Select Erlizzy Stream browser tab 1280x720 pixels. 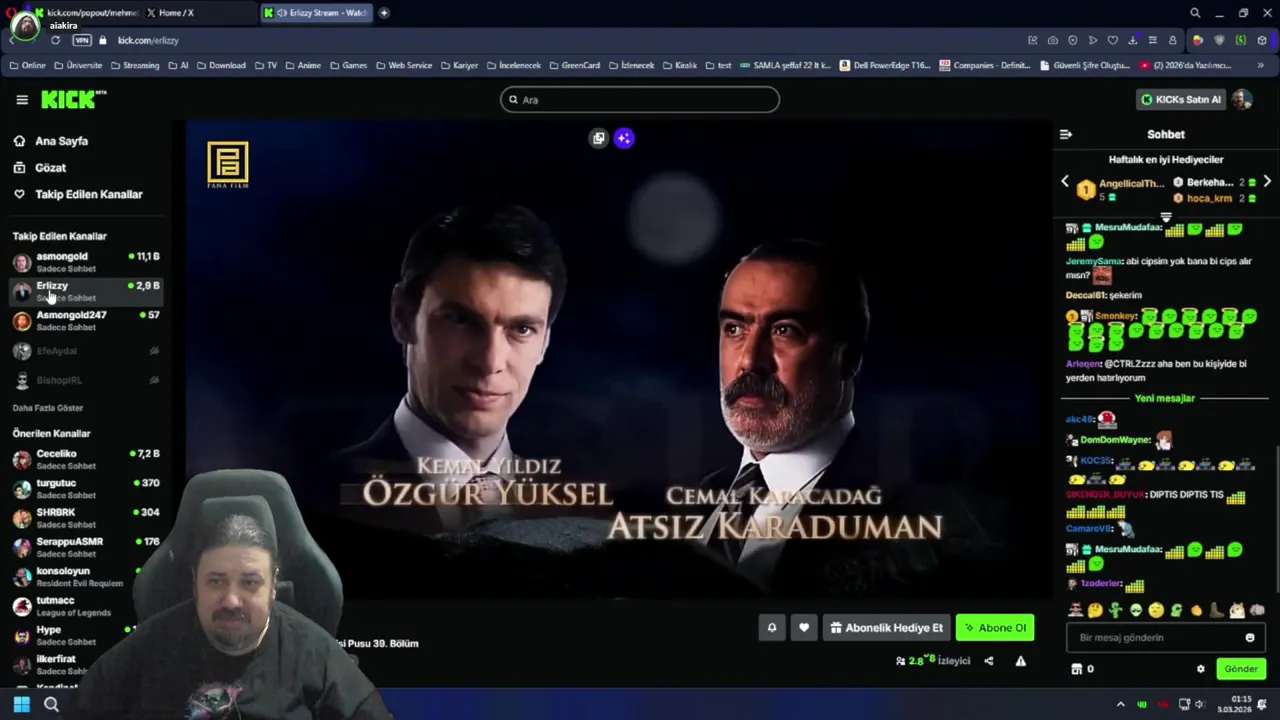click(317, 13)
